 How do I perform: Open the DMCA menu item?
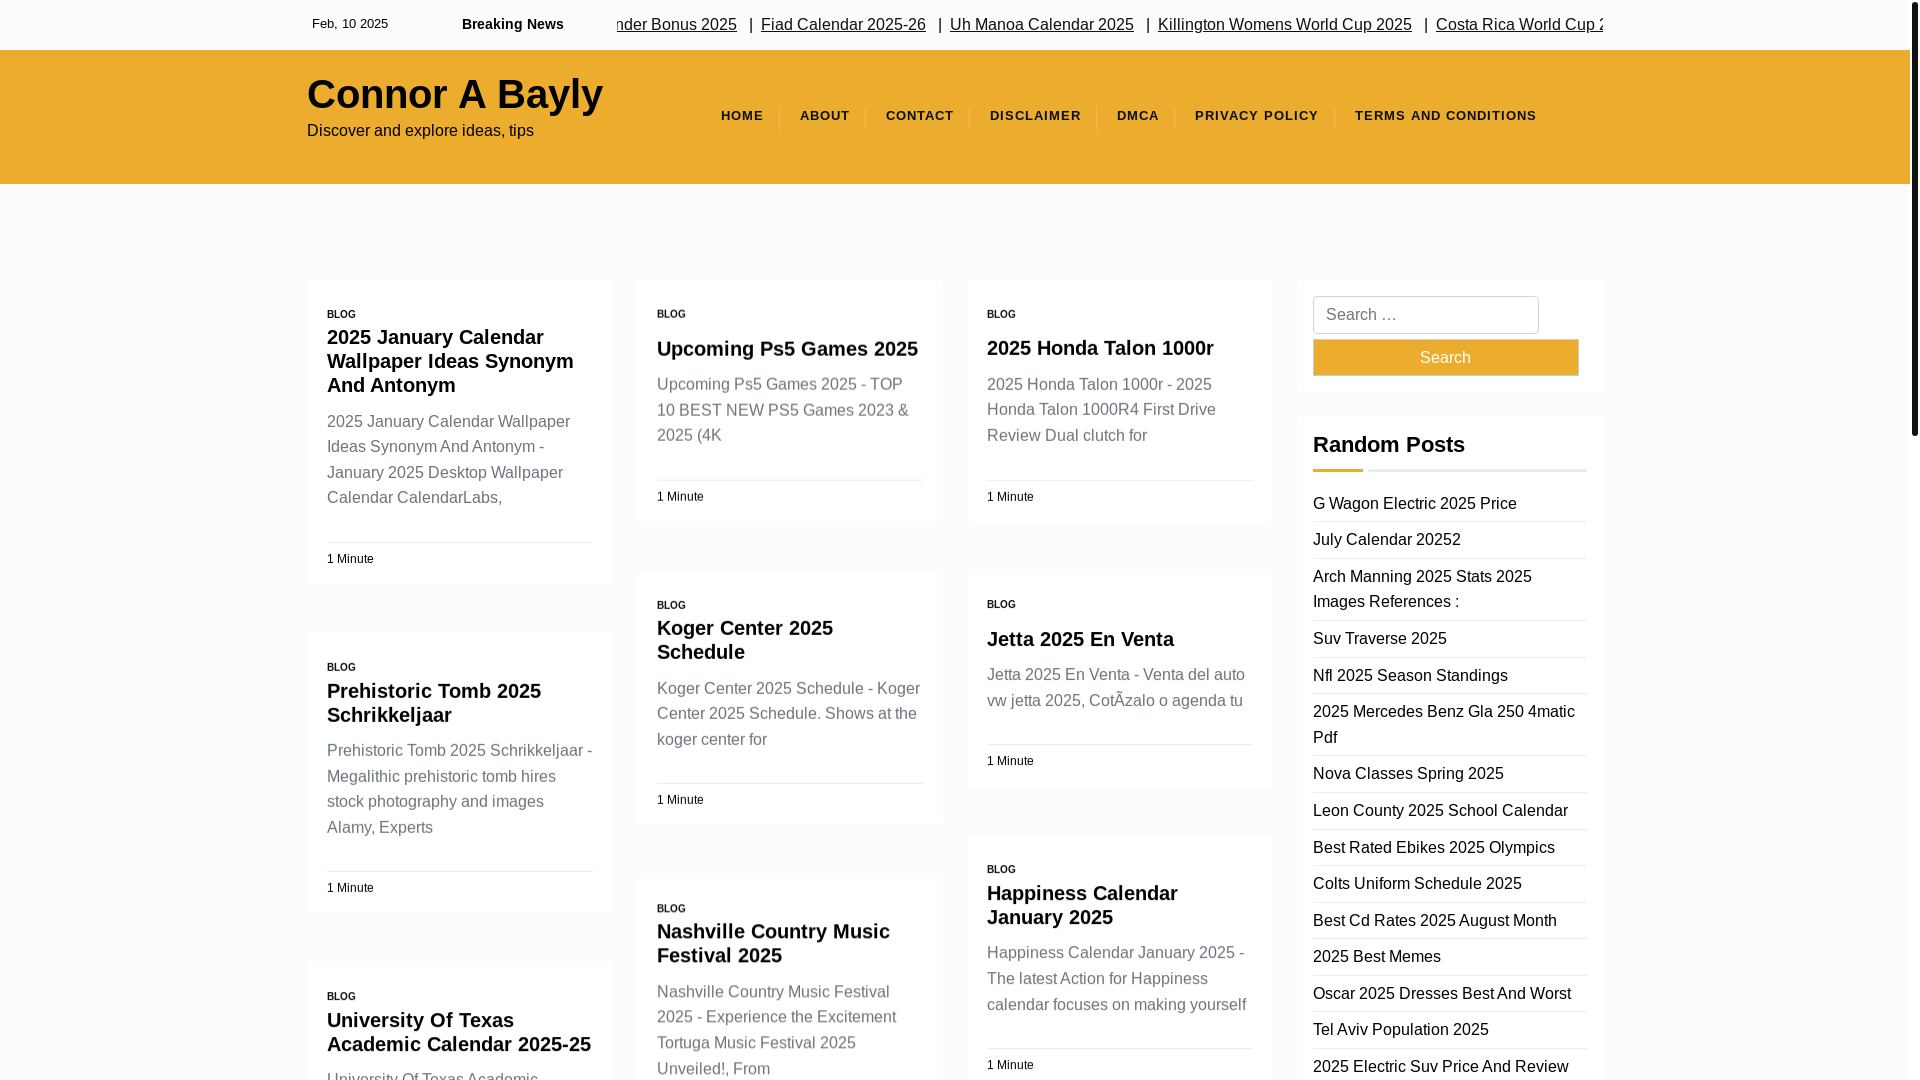click(x=1137, y=116)
